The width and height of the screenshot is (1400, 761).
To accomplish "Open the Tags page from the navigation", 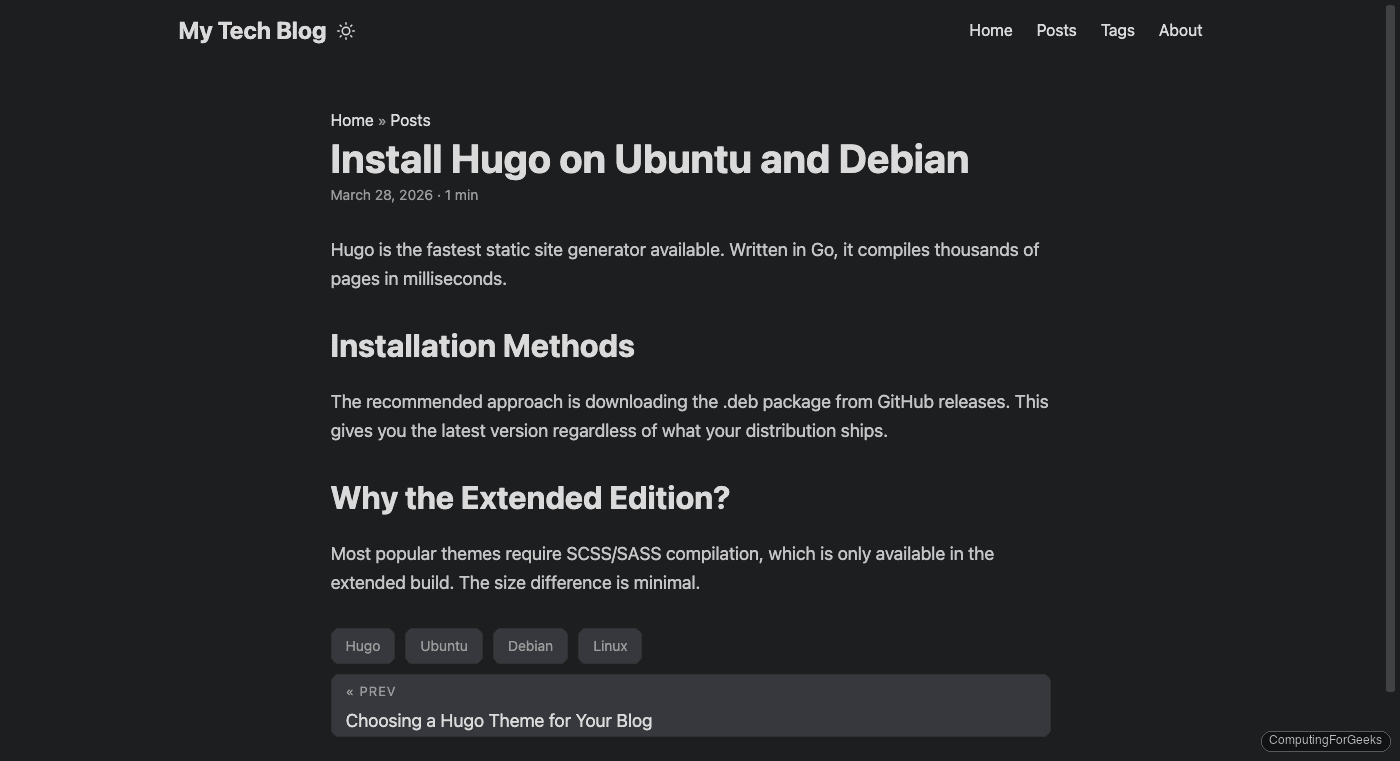I will (x=1117, y=31).
